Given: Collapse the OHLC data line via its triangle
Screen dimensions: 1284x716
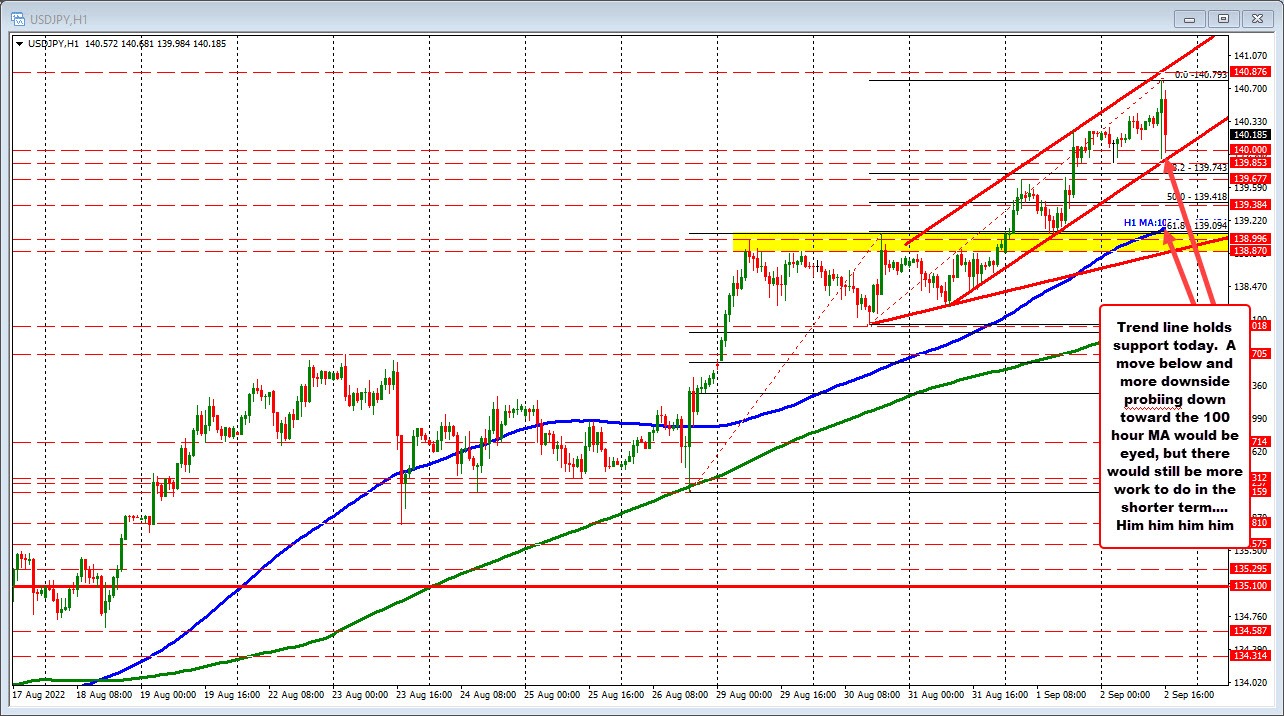Looking at the screenshot, I should (x=20, y=43).
